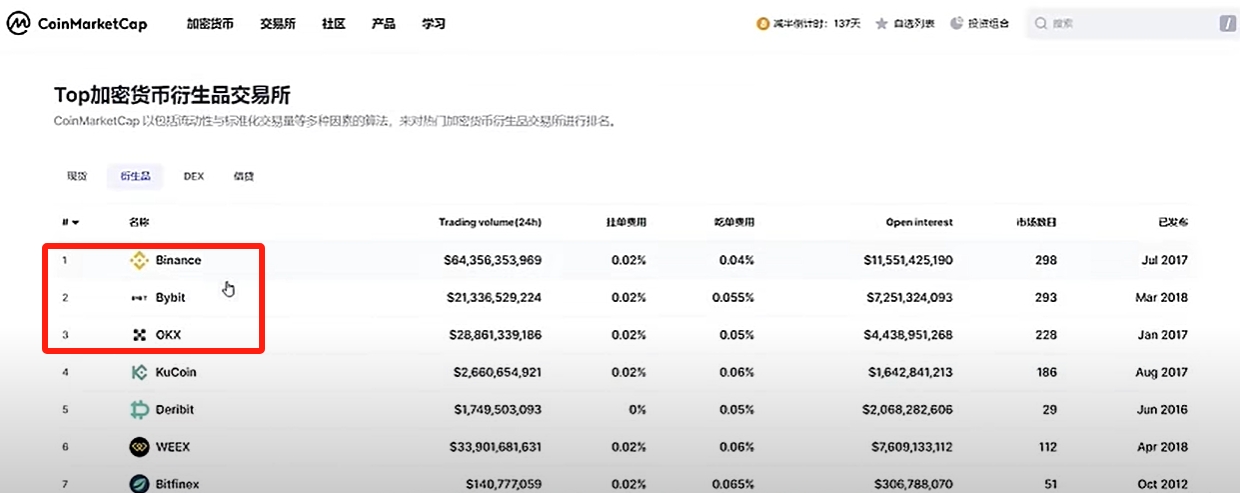Switch to the 现货 tab
The image size is (1240, 493).
click(x=77, y=176)
